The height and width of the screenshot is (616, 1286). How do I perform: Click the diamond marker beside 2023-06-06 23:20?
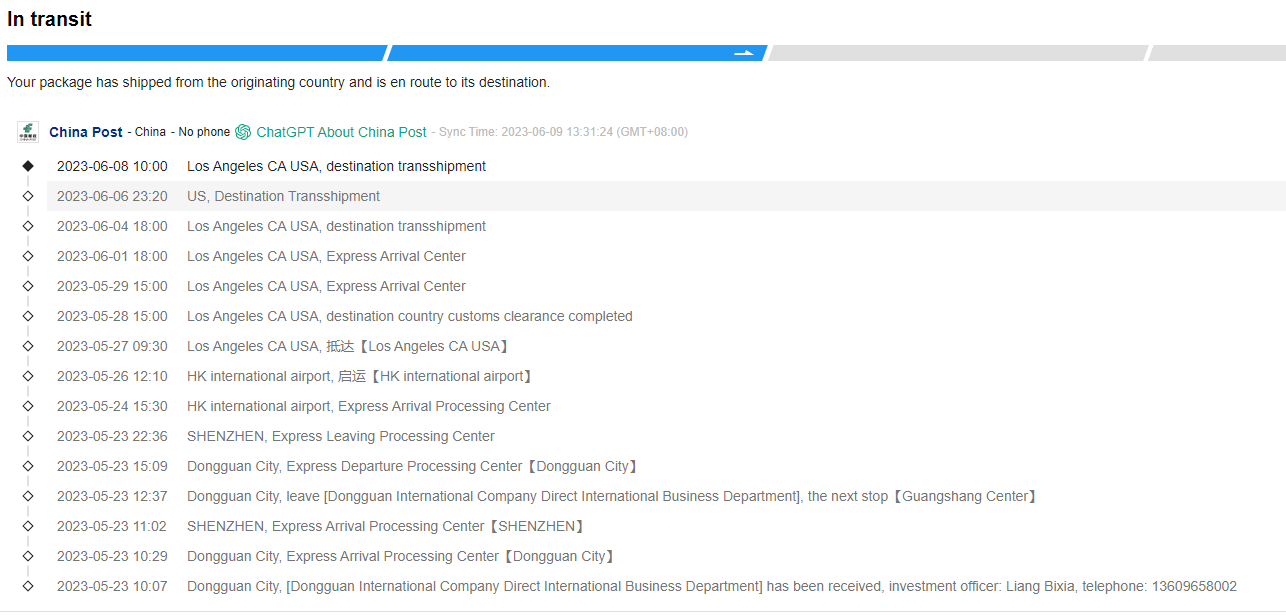[x=28, y=196]
